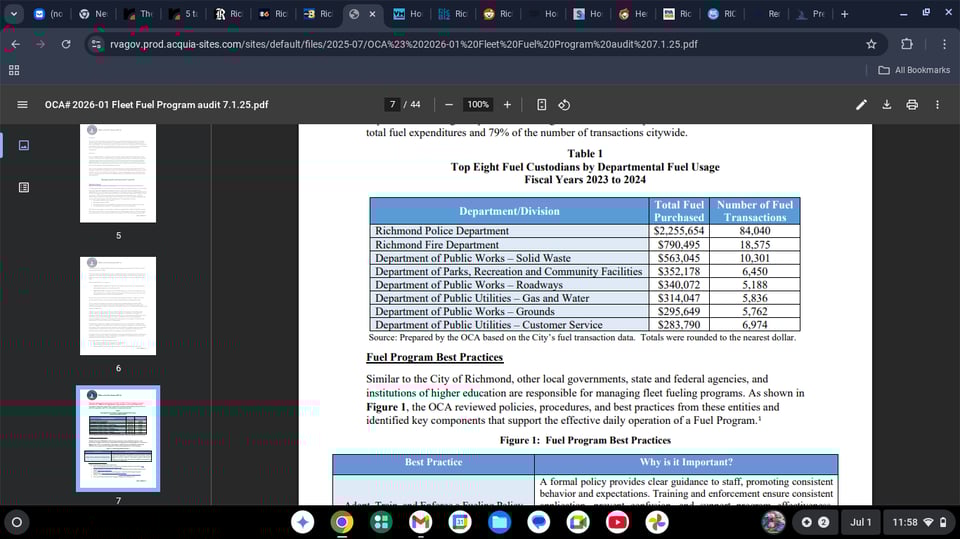Open Google Photos from the shelf

(657, 522)
